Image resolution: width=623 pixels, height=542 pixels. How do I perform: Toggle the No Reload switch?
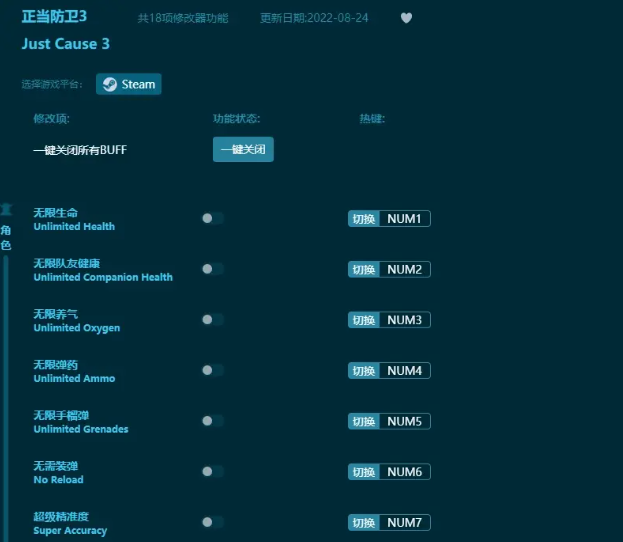pos(213,472)
